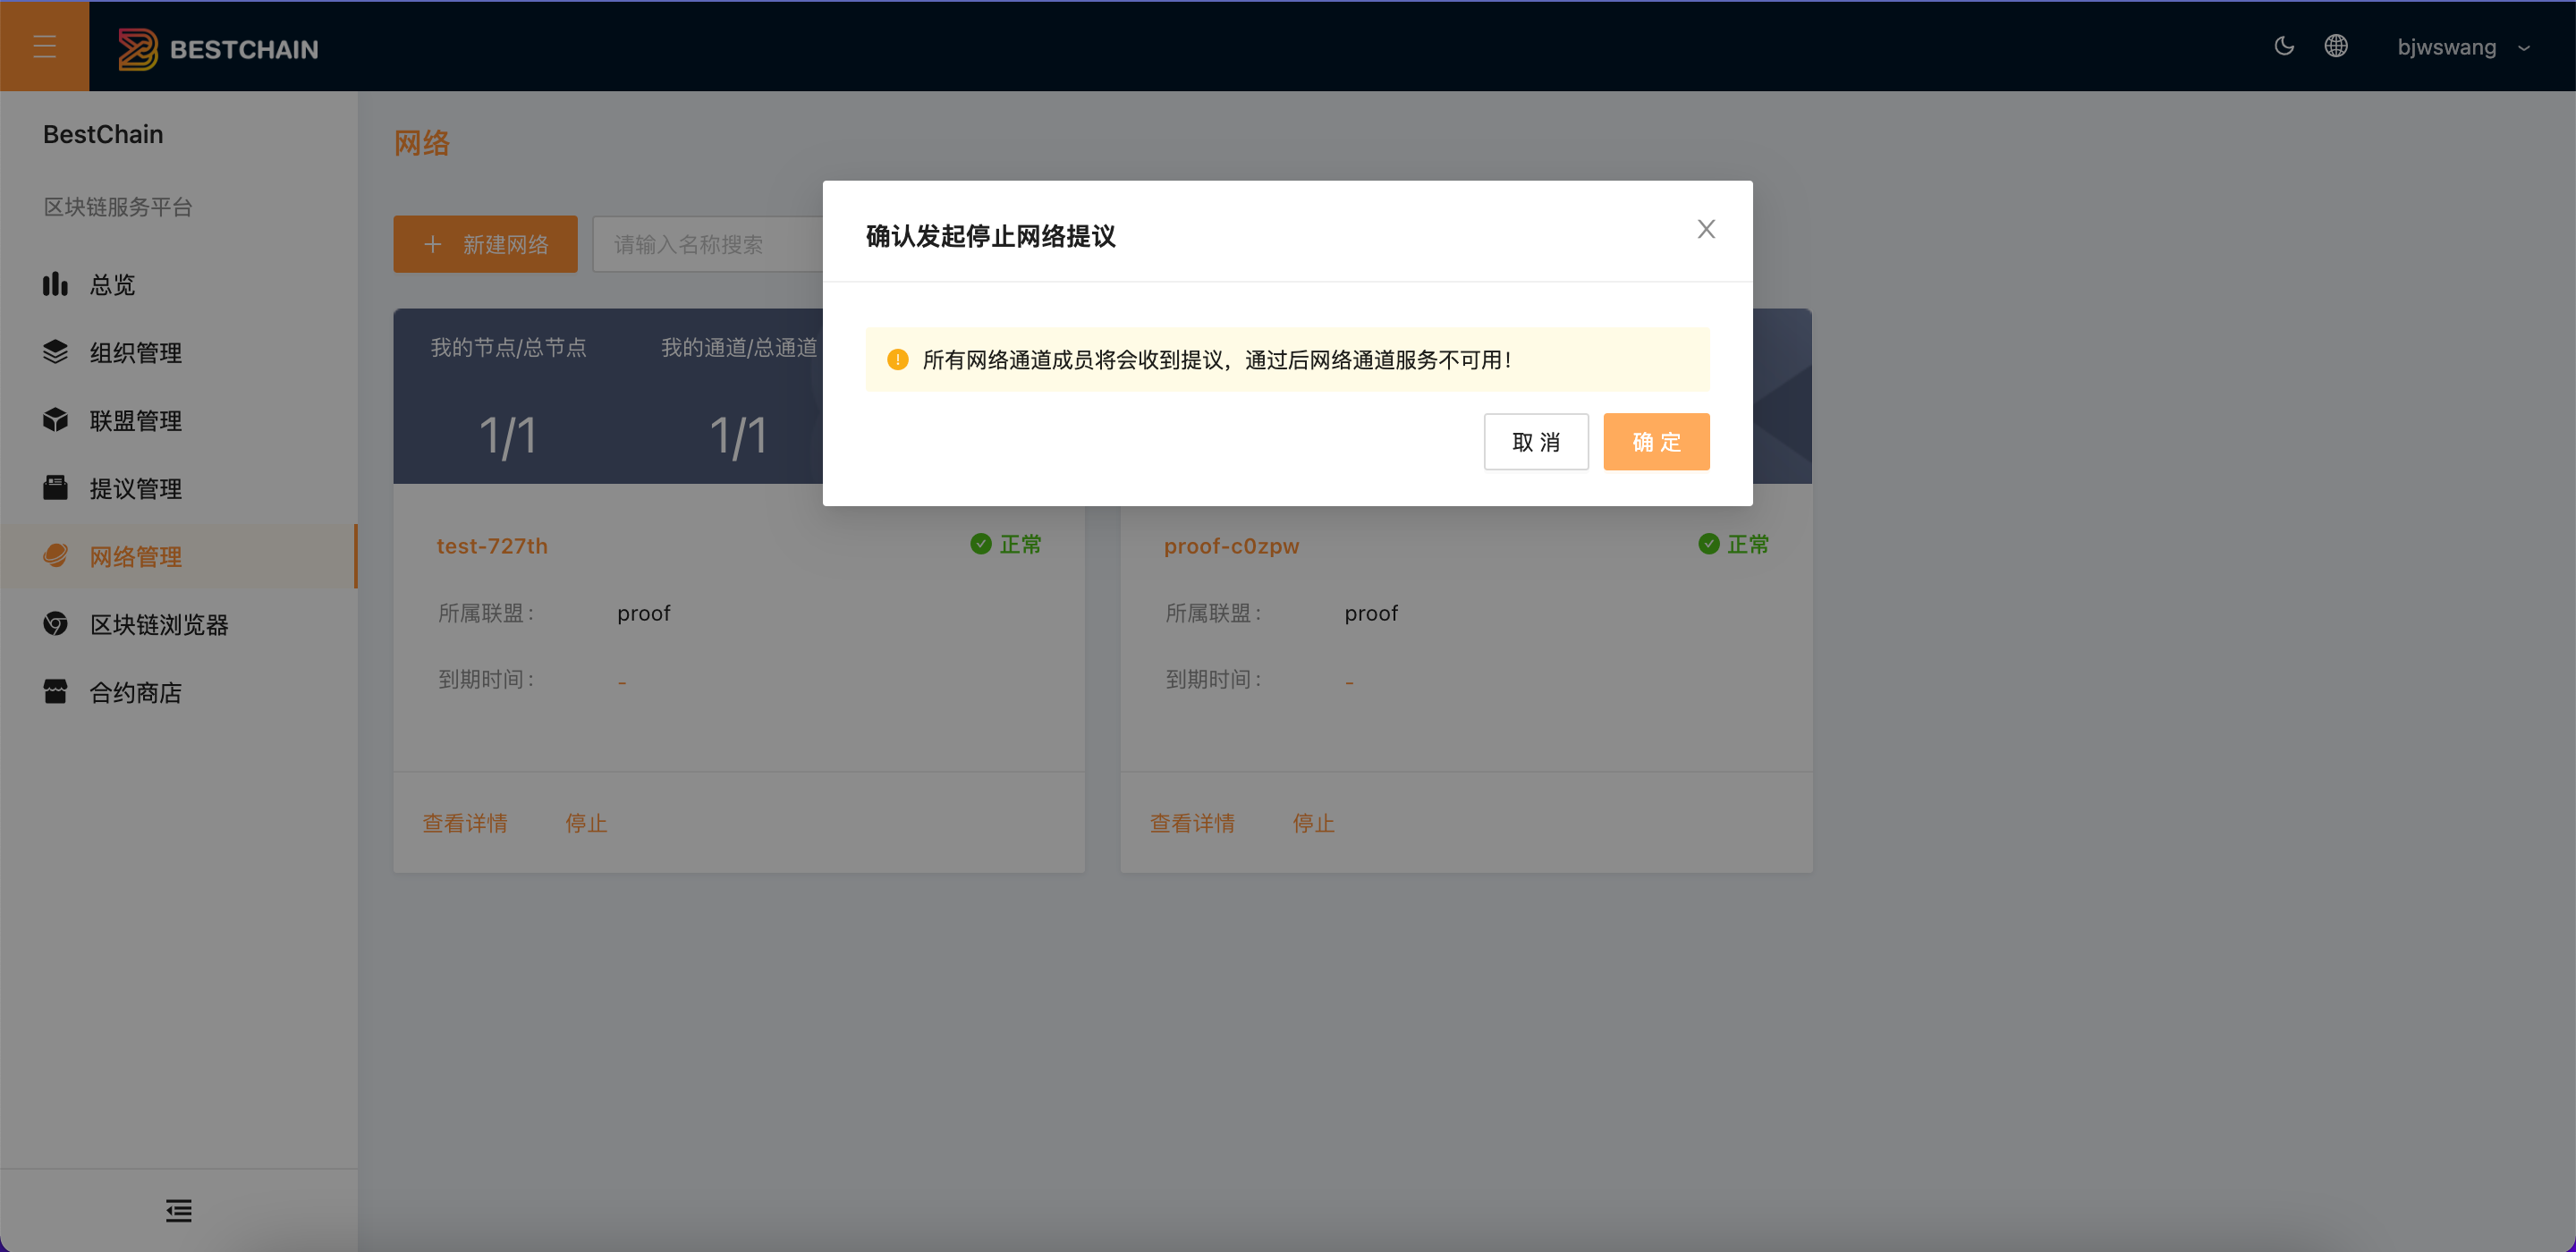The height and width of the screenshot is (1252, 2576).
Task: Click 新建网络 button
Action: click(485, 244)
